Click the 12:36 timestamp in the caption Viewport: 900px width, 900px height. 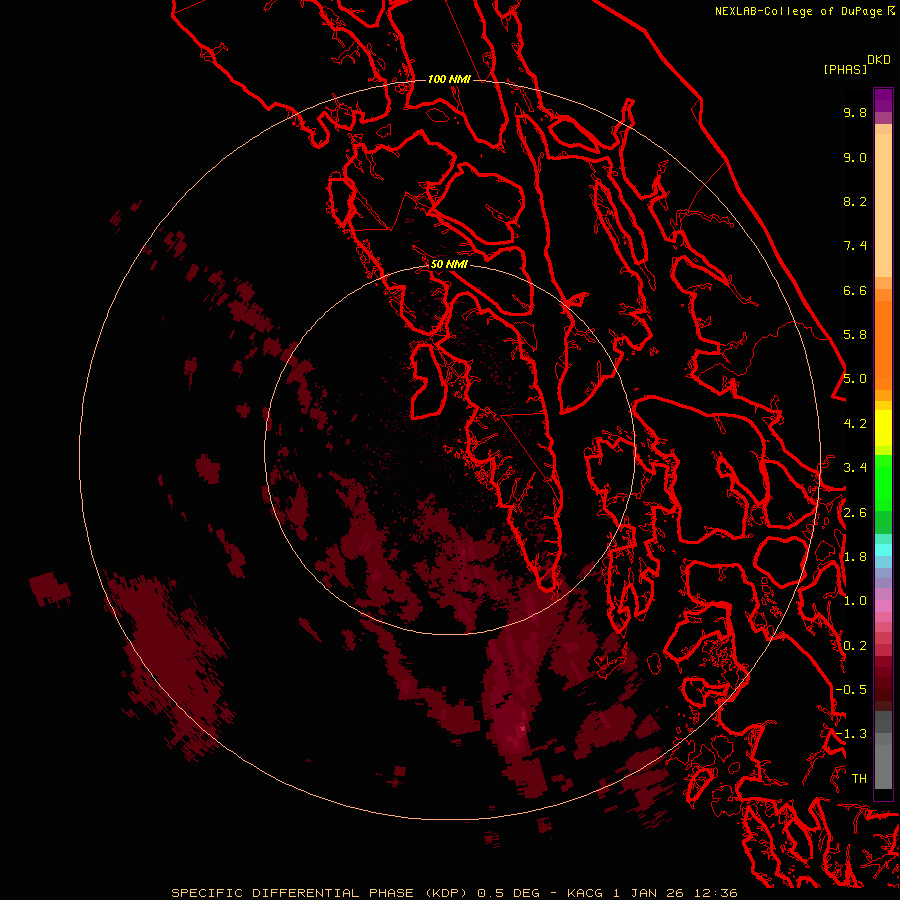pyautogui.click(x=716, y=893)
